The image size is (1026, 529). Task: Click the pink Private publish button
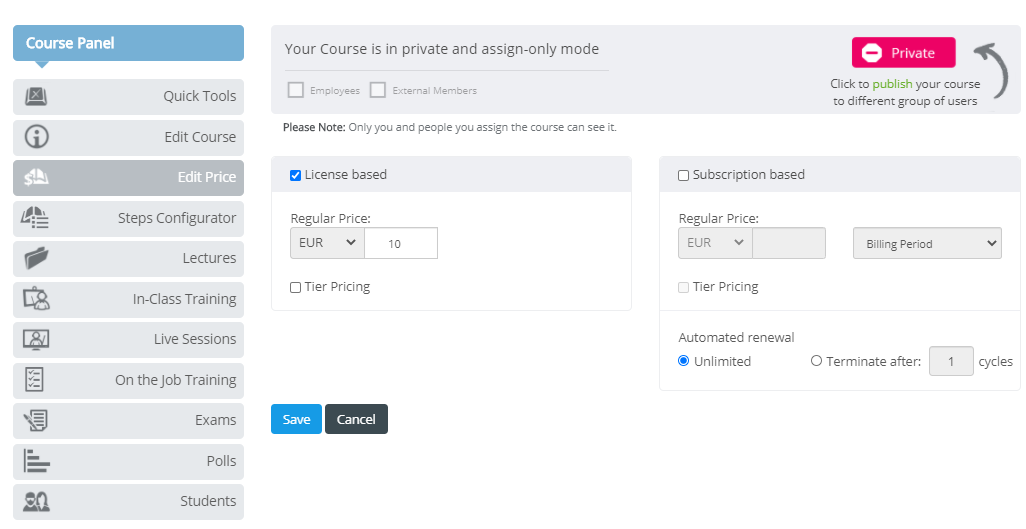point(904,53)
